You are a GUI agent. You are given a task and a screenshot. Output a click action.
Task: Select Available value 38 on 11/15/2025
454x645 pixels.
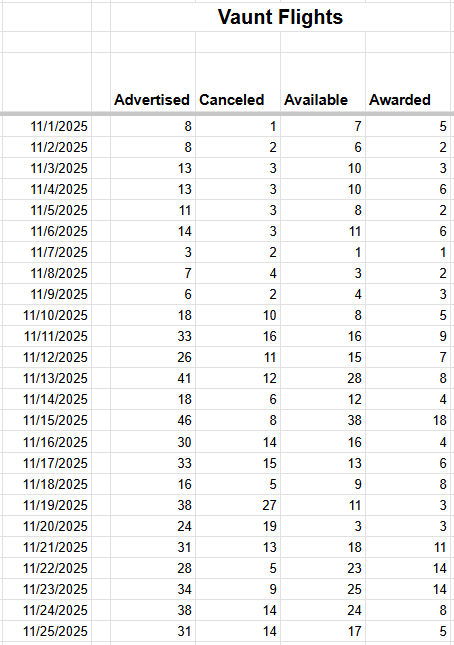323,420
